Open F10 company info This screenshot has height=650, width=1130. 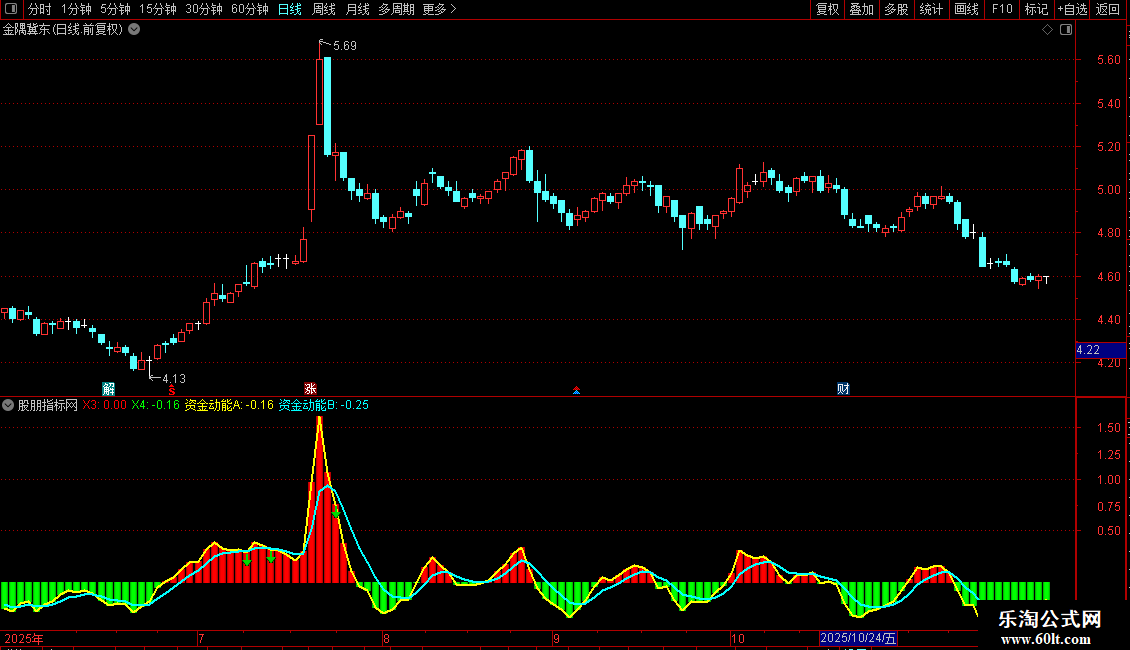pyautogui.click(x=1002, y=9)
